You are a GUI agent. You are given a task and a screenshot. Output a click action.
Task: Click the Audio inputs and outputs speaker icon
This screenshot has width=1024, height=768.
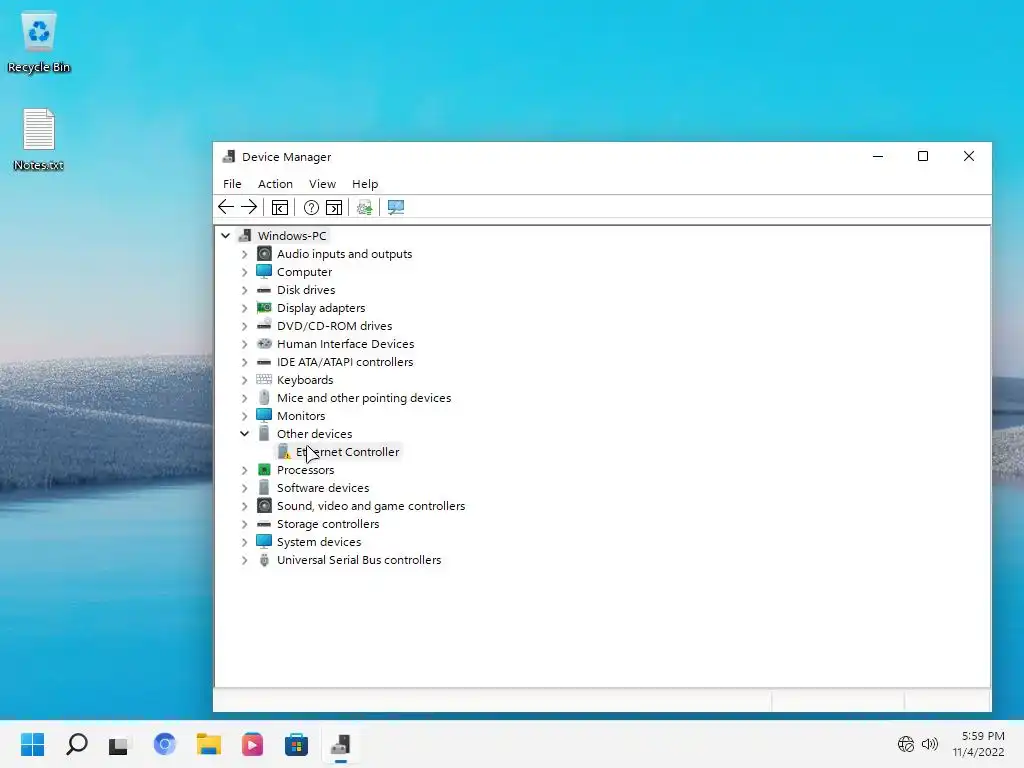coord(264,254)
